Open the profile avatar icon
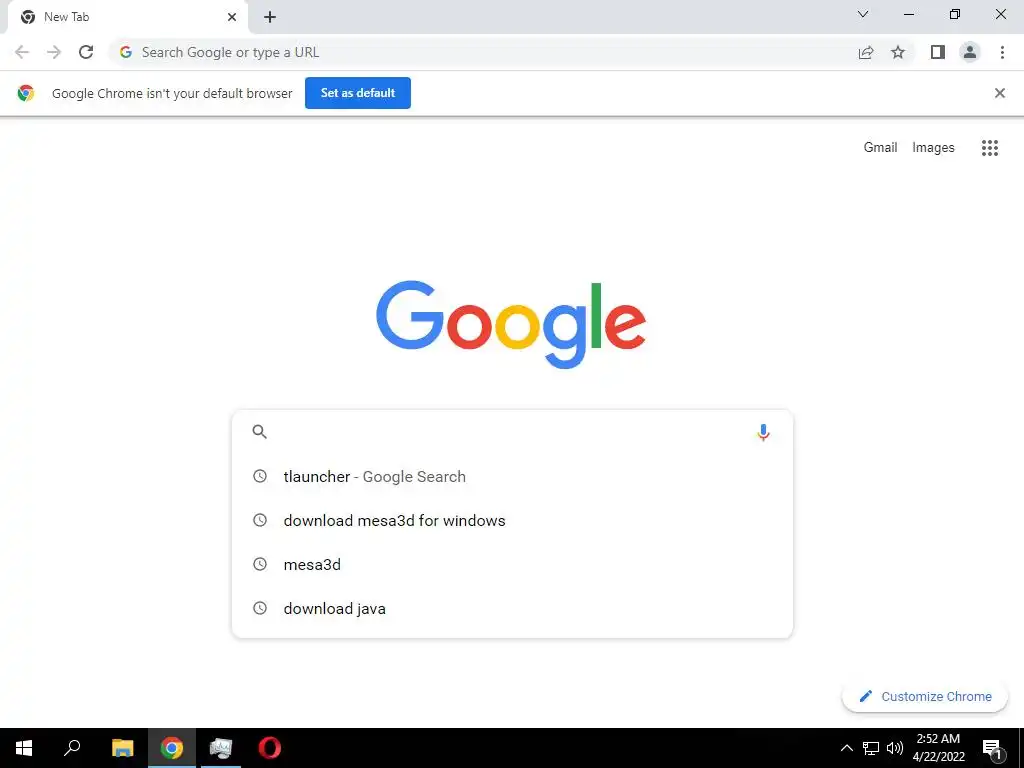Image resolution: width=1024 pixels, height=768 pixels. [x=970, y=52]
